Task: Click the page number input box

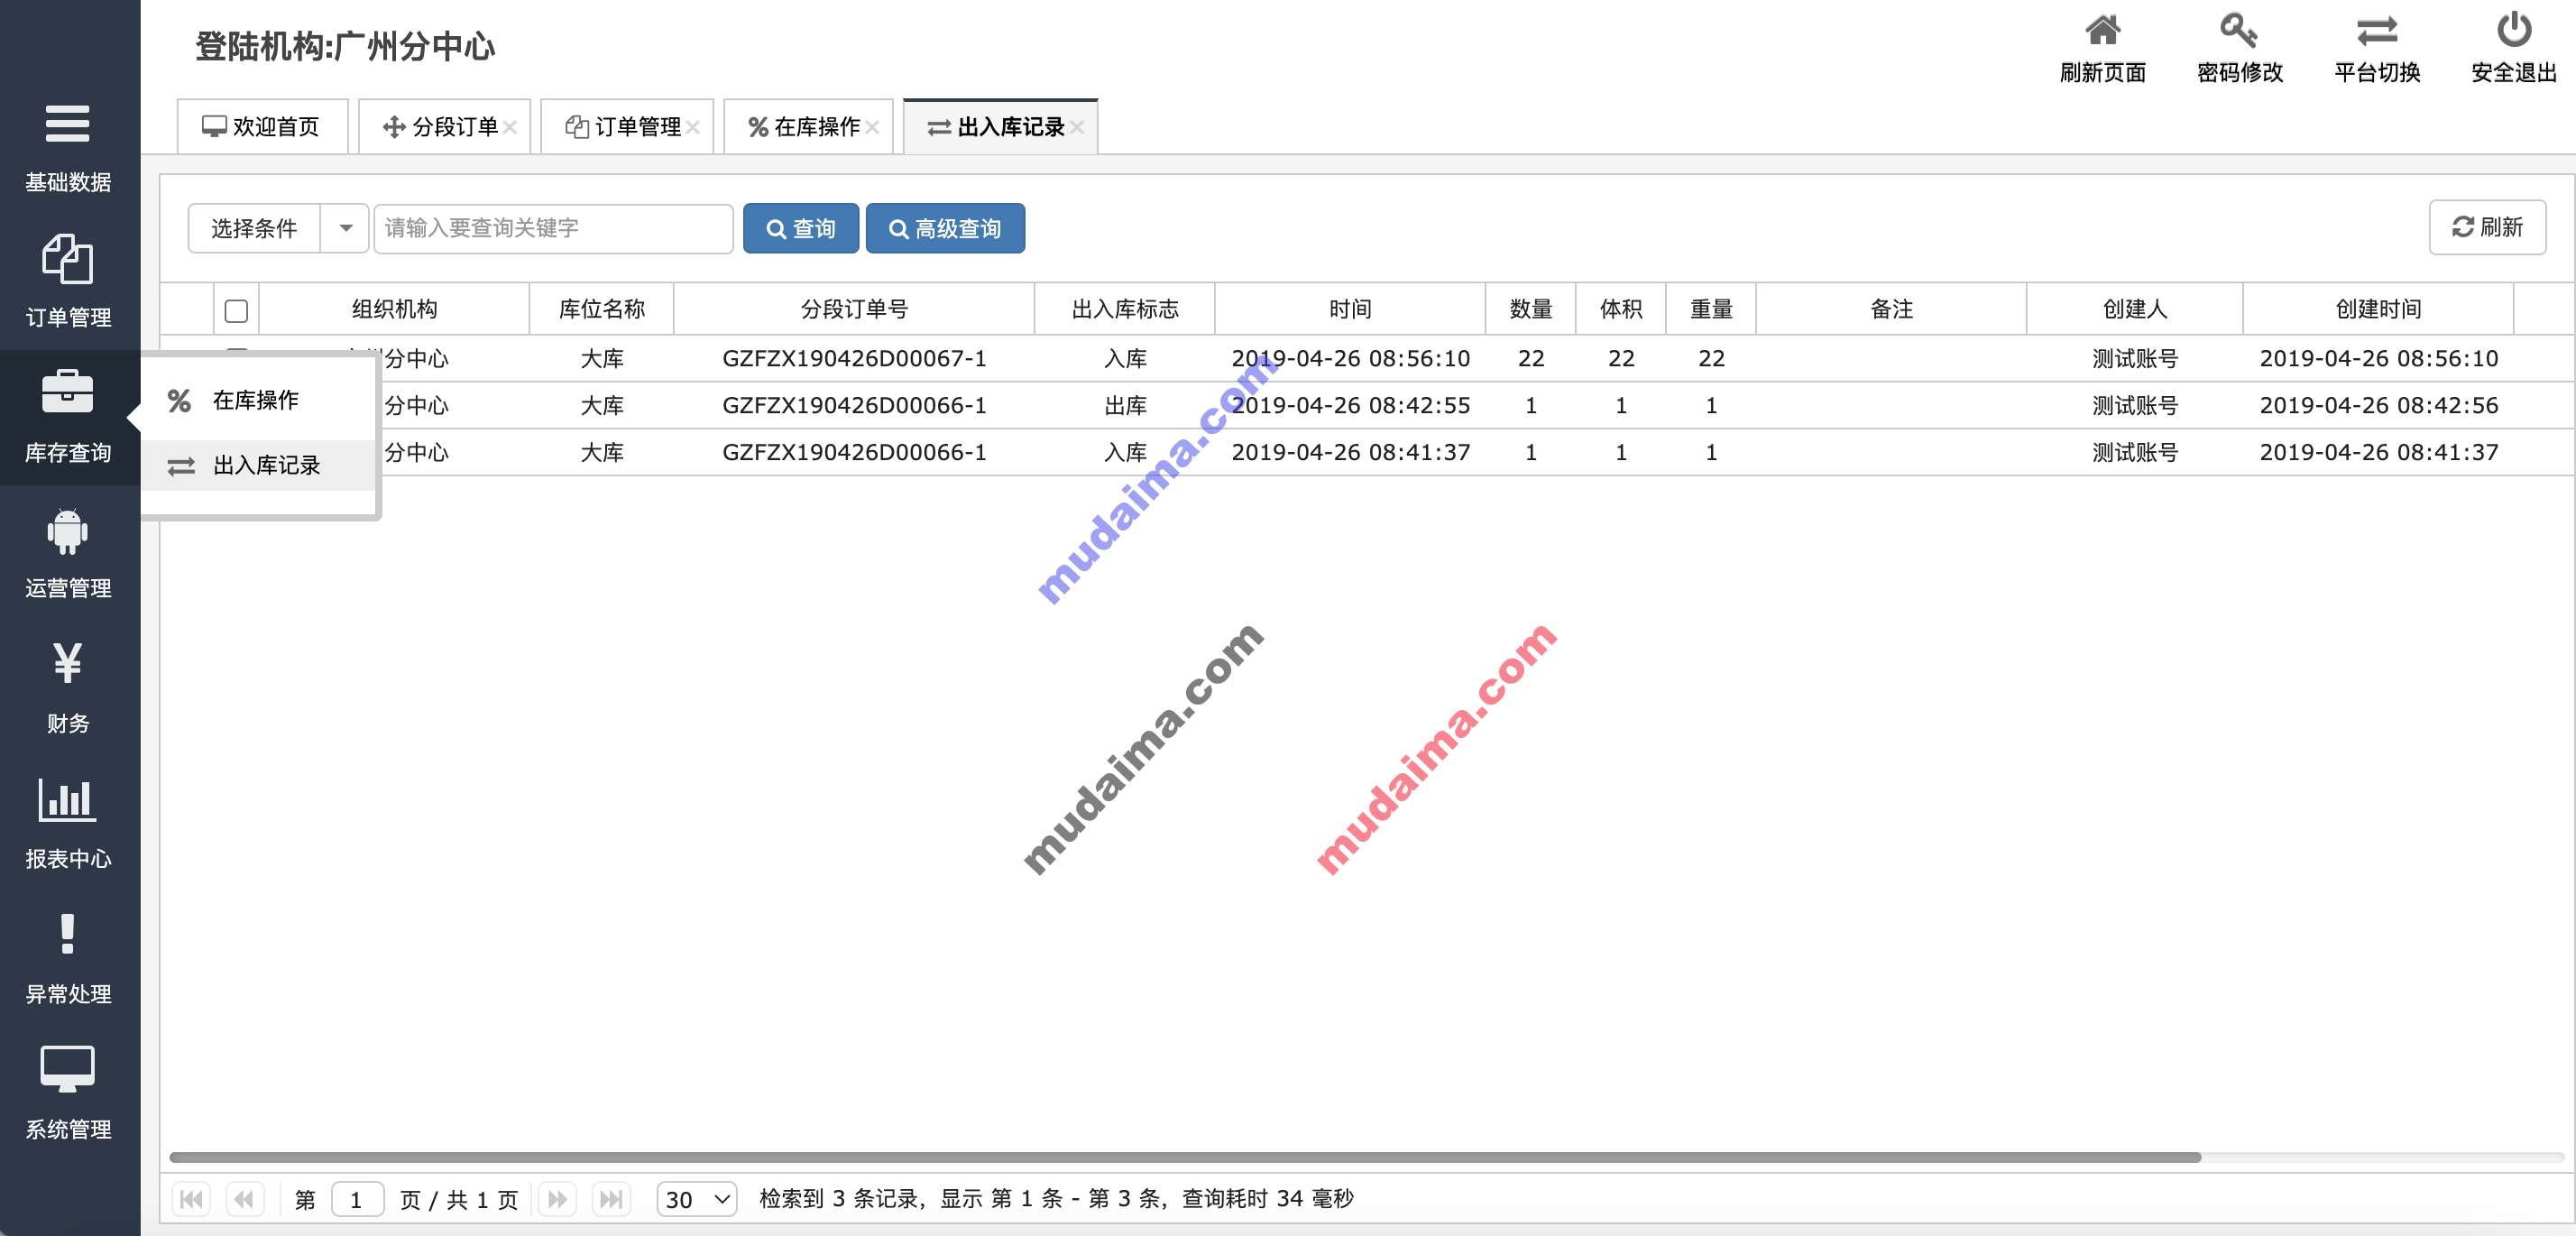Action: [x=357, y=1199]
